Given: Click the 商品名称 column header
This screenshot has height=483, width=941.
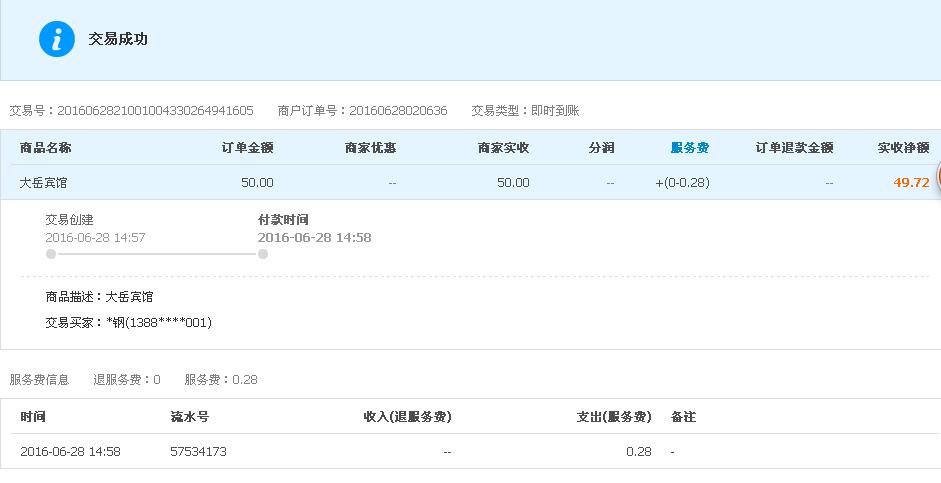Looking at the screenshot, I should coord(46,148).
